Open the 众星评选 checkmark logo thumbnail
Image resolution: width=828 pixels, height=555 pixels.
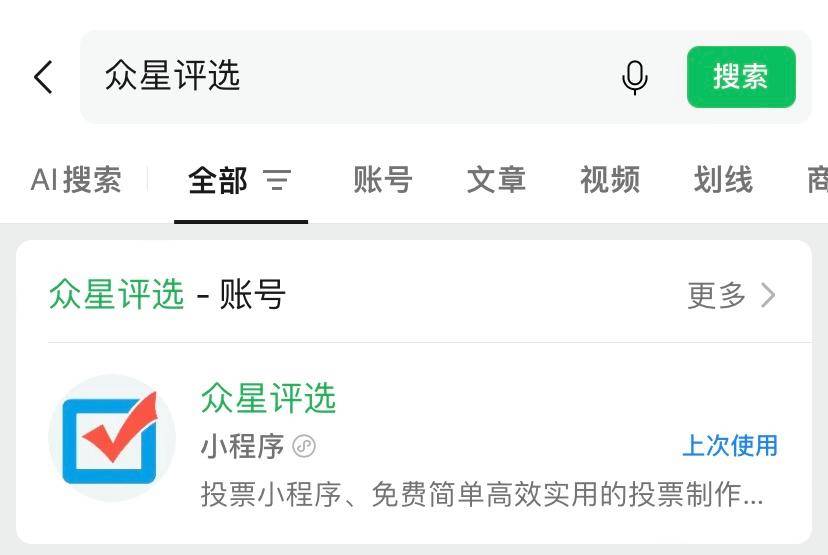pos(111,439)
